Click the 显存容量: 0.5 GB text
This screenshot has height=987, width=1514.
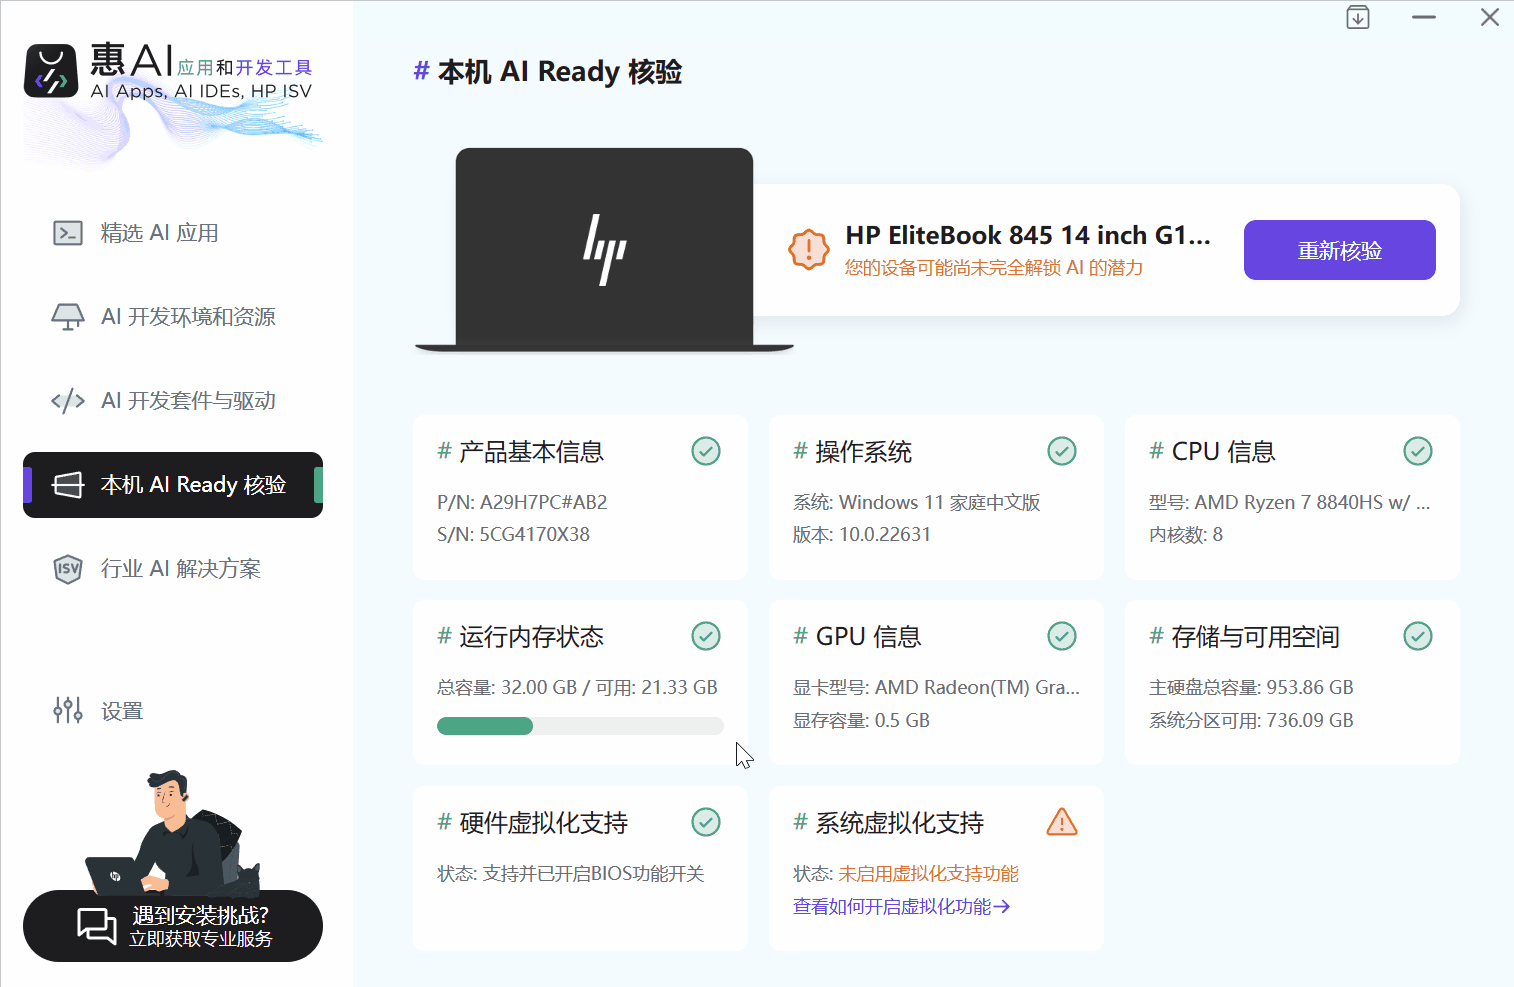[x=861, y=720]
